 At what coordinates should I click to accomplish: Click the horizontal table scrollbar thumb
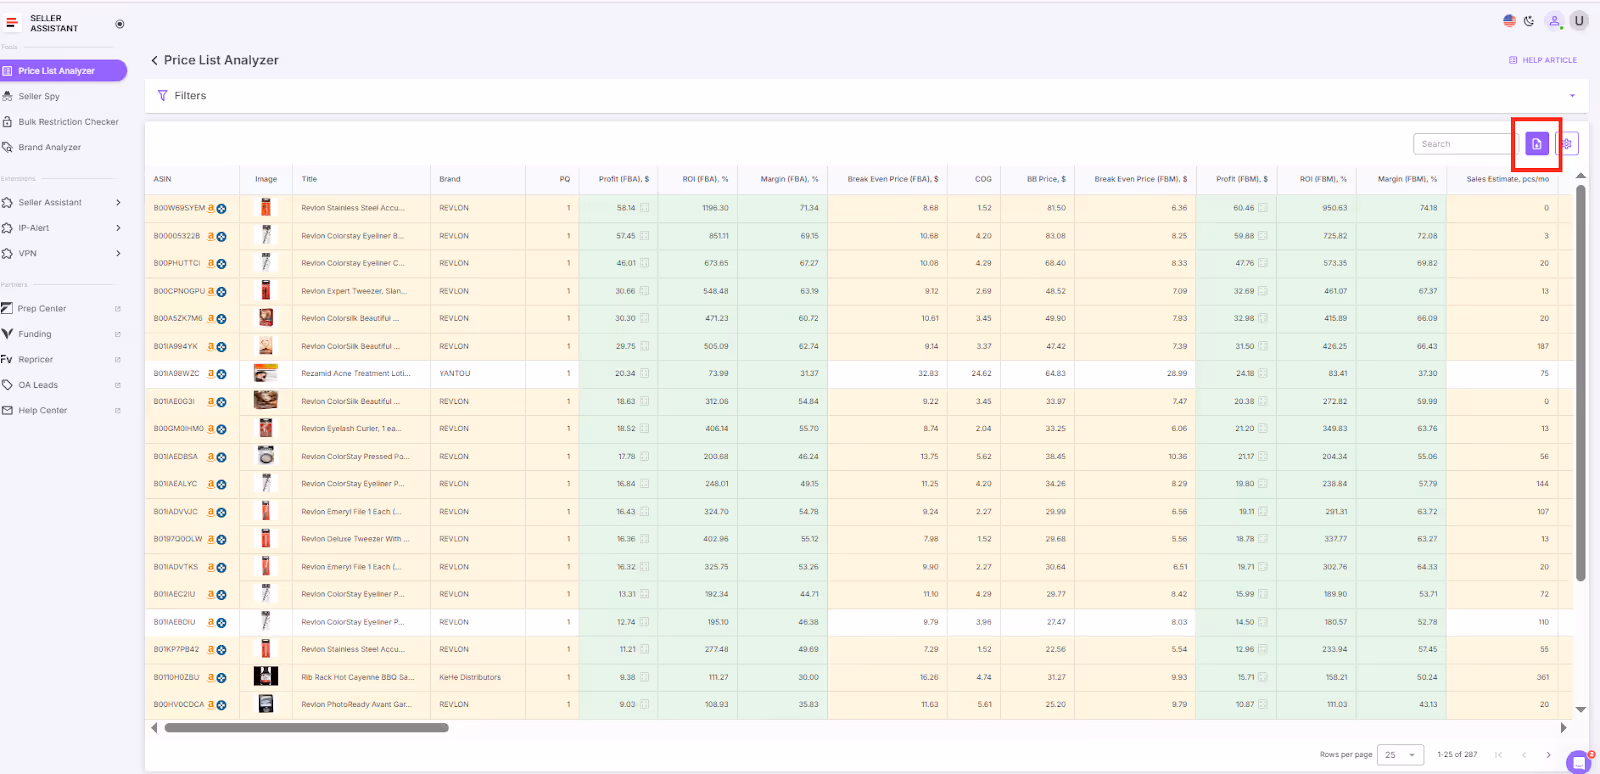pyautogui.click(x=306, y=728)
